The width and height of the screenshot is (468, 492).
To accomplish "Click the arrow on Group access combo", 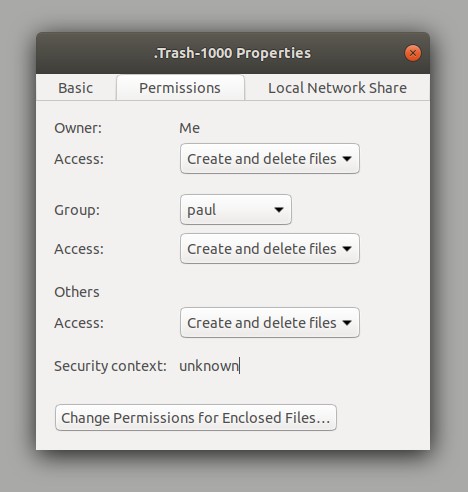I will pos(347,249).
